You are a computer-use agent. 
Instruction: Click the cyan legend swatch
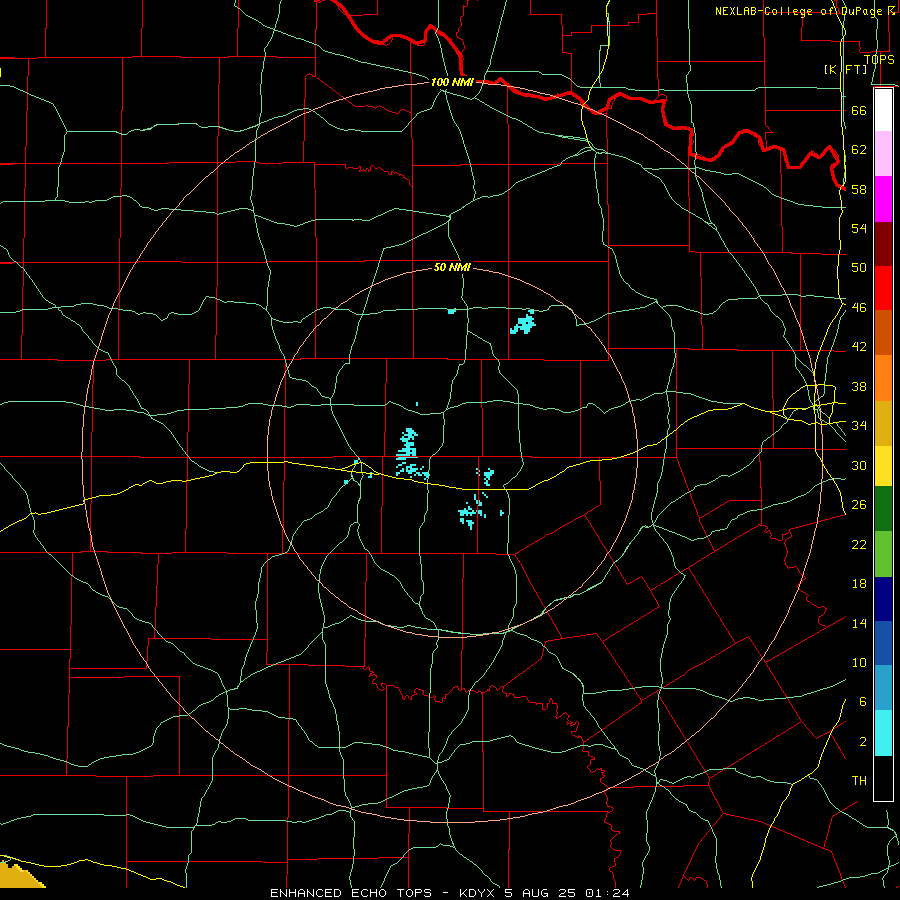[883, 733]
